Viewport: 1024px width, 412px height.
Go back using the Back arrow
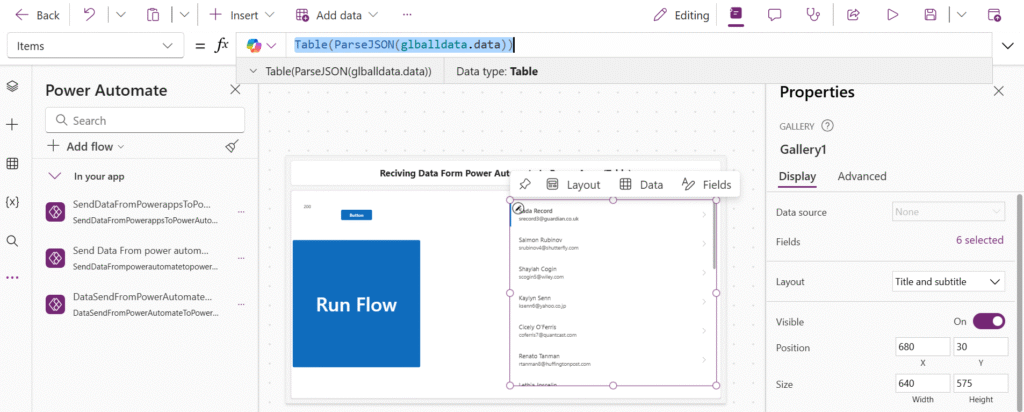click(x=37, y=15)
